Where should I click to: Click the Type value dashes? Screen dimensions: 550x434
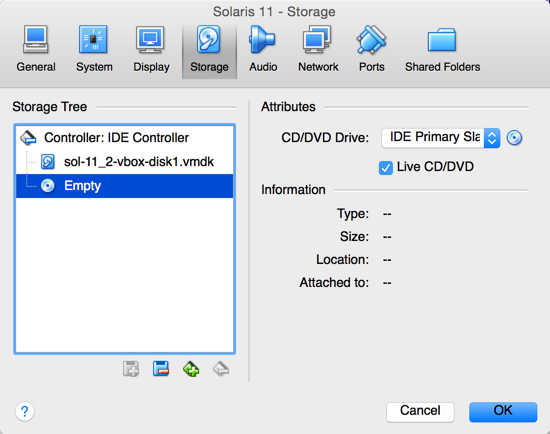(387, 214)
